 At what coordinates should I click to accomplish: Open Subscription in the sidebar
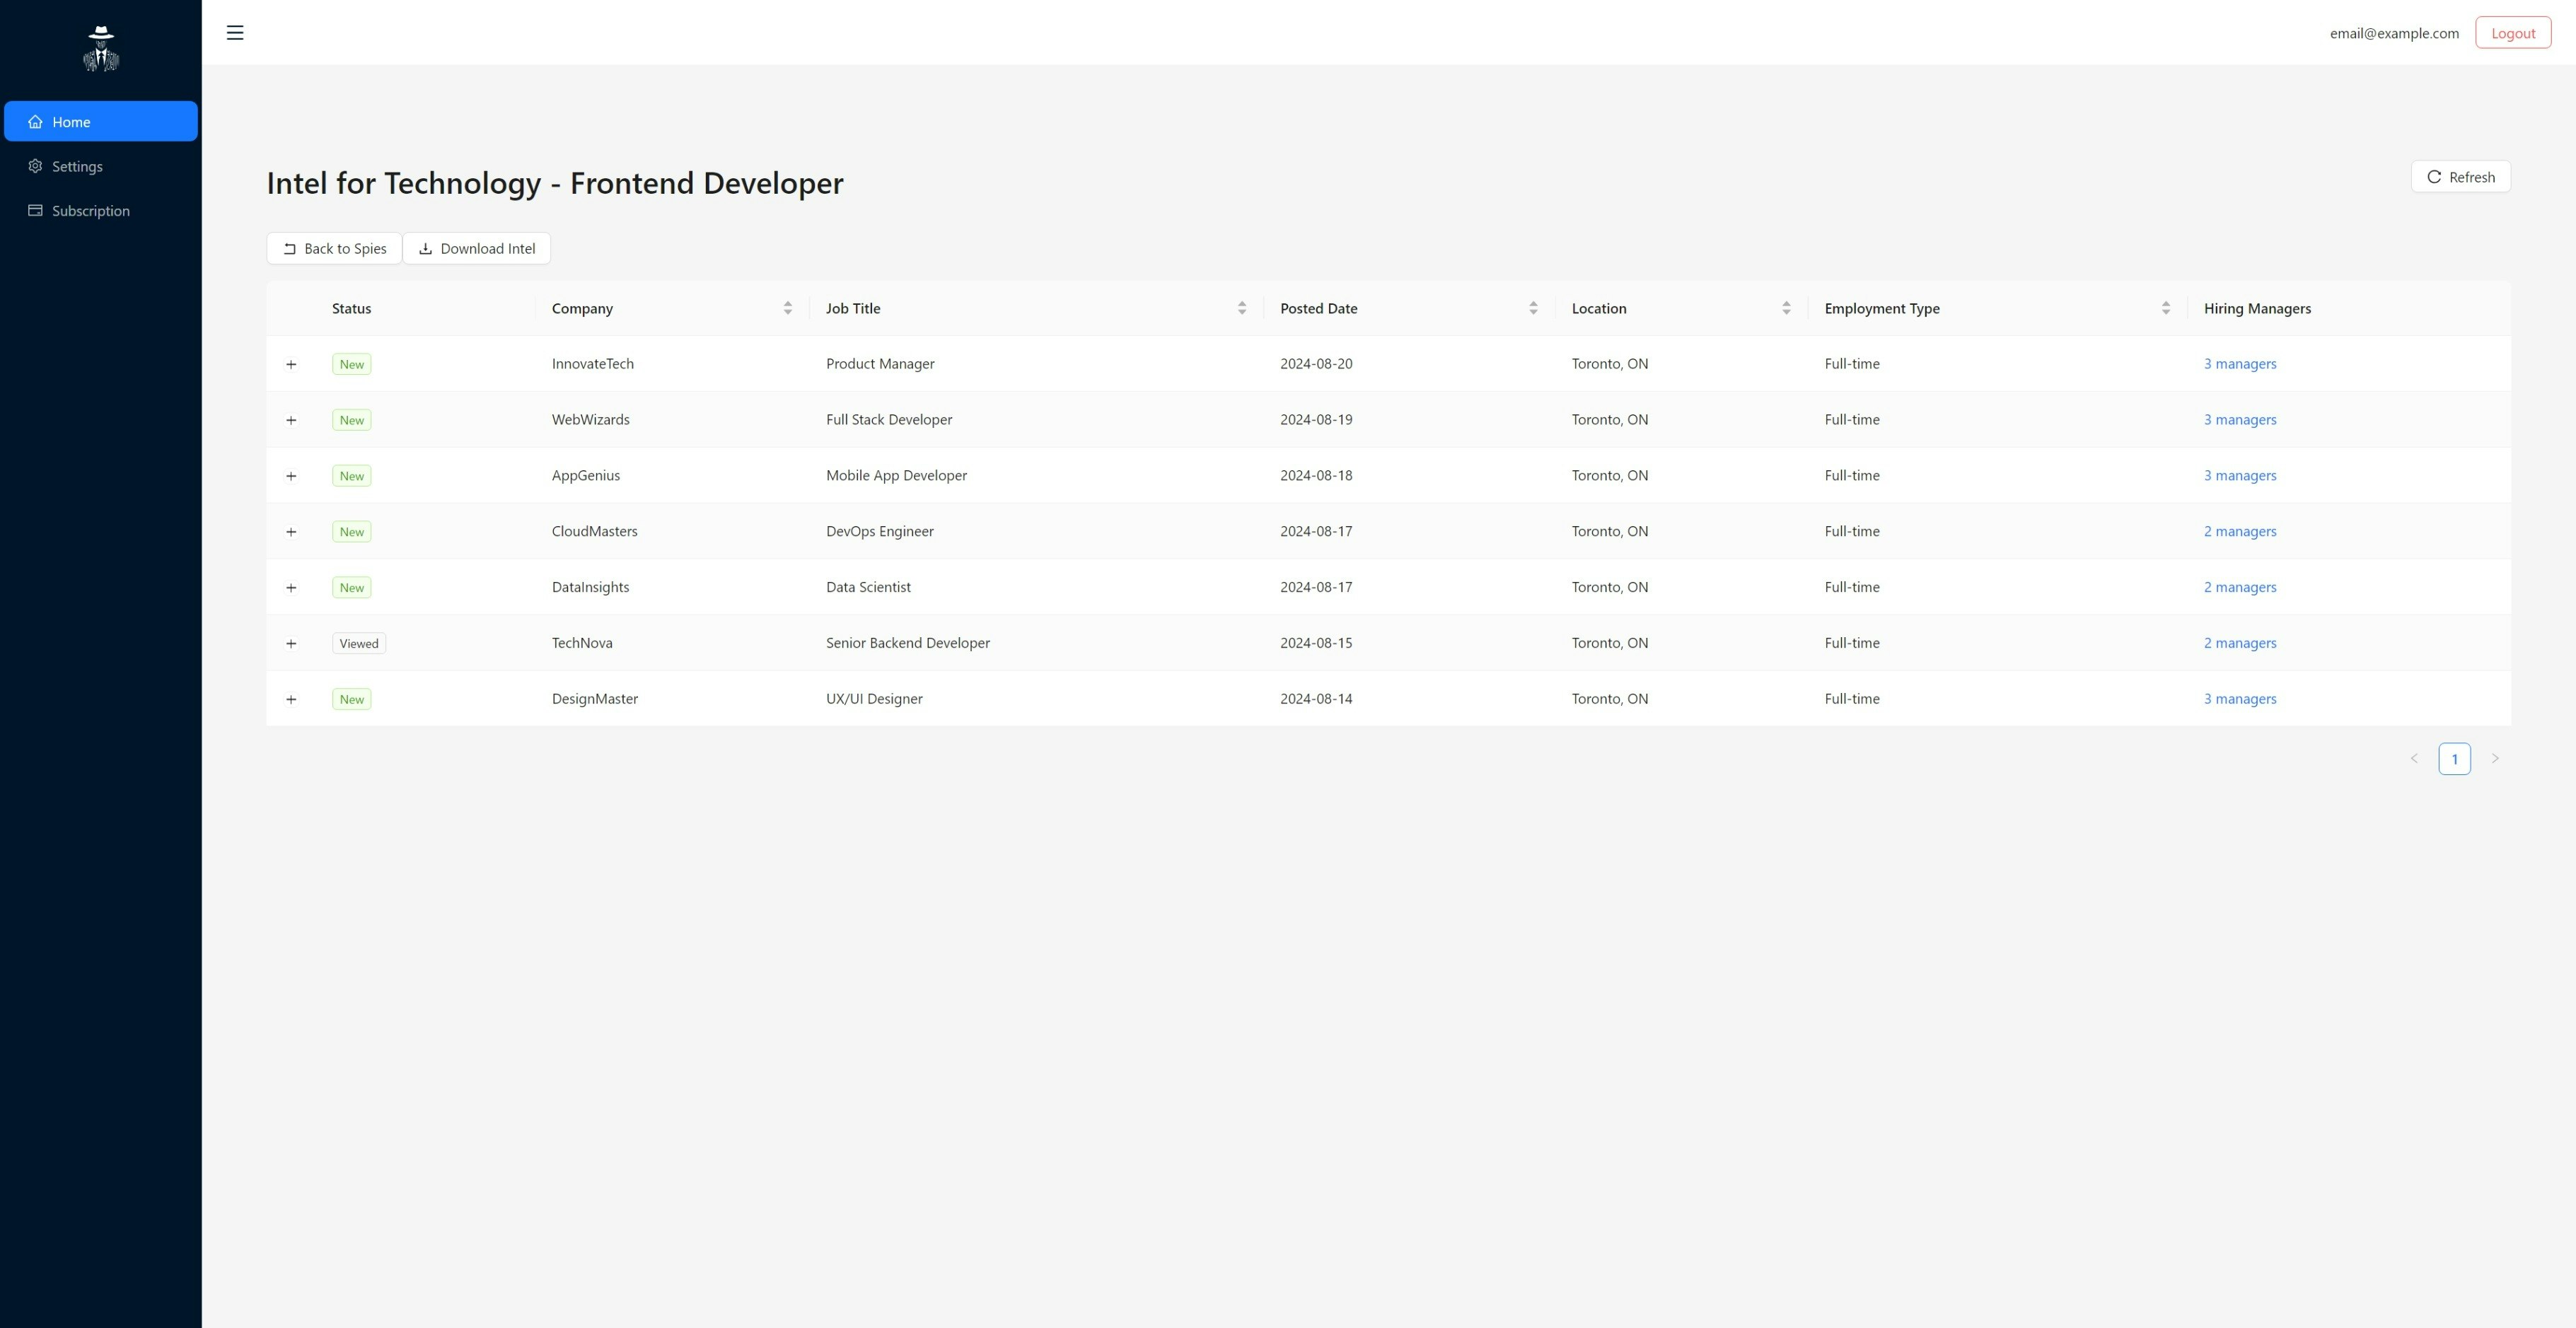coord(101,210)
